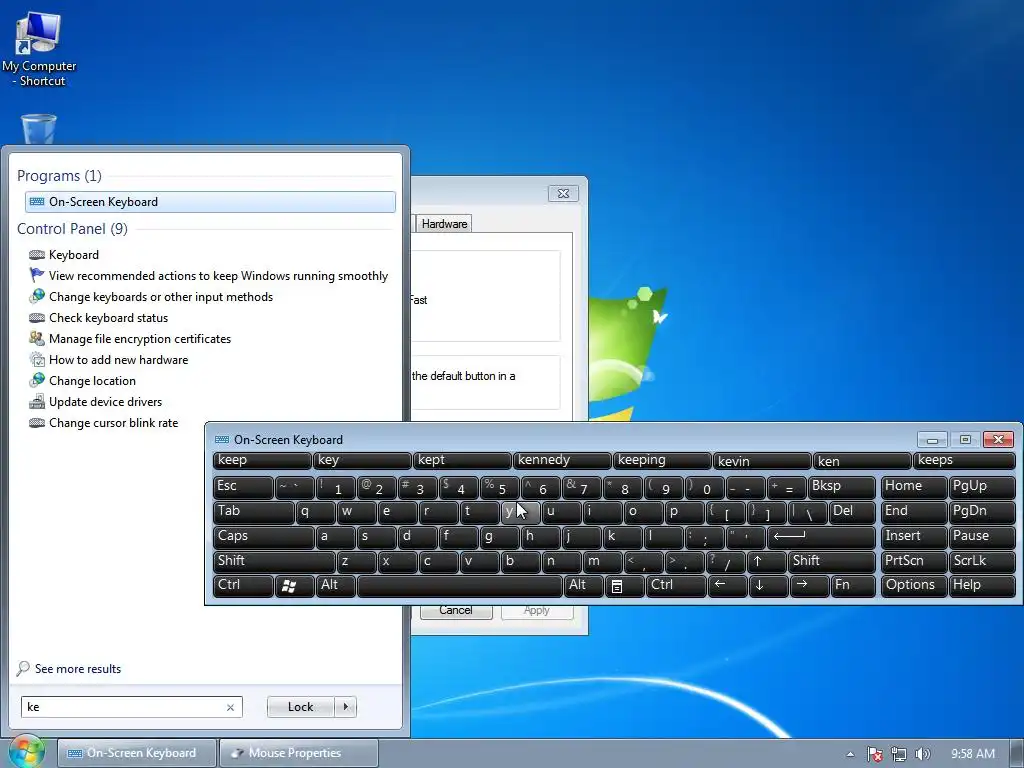Viewport: 1024px width, 768px height.
Task: Toggle the right Alt key
Action: click(x=583, y=586)
